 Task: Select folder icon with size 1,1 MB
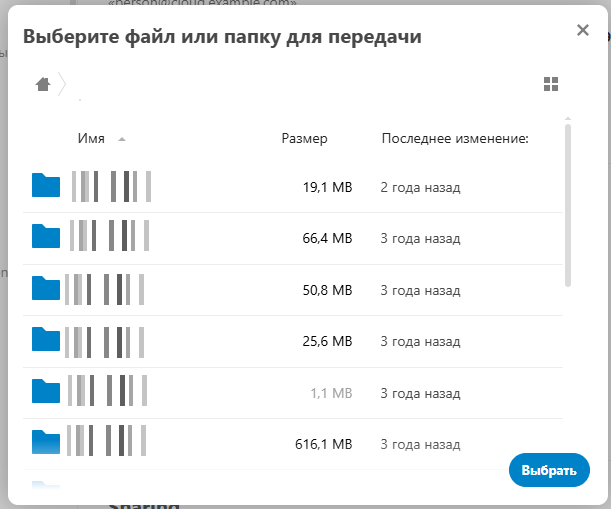tap(46, 392)
